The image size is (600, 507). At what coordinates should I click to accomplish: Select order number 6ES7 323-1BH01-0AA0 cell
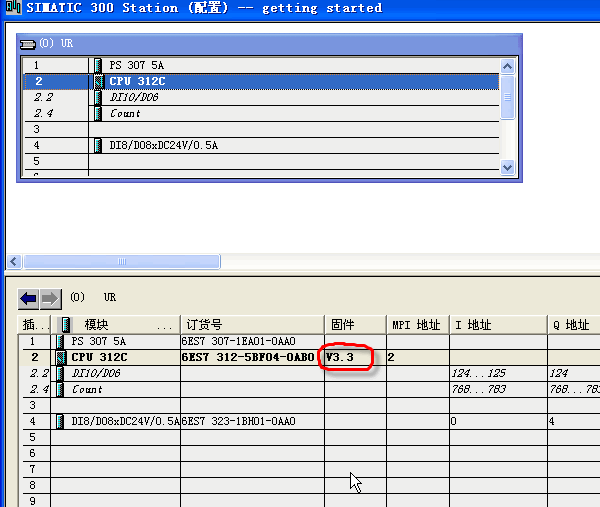pyautogui.click(x=251, y=421)
